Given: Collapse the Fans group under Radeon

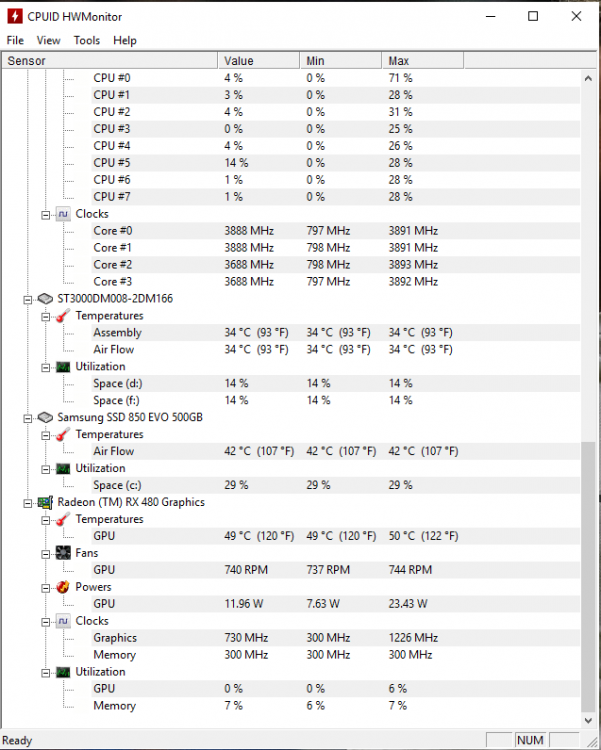Looking at the screenshot, I should click(45, 554).
